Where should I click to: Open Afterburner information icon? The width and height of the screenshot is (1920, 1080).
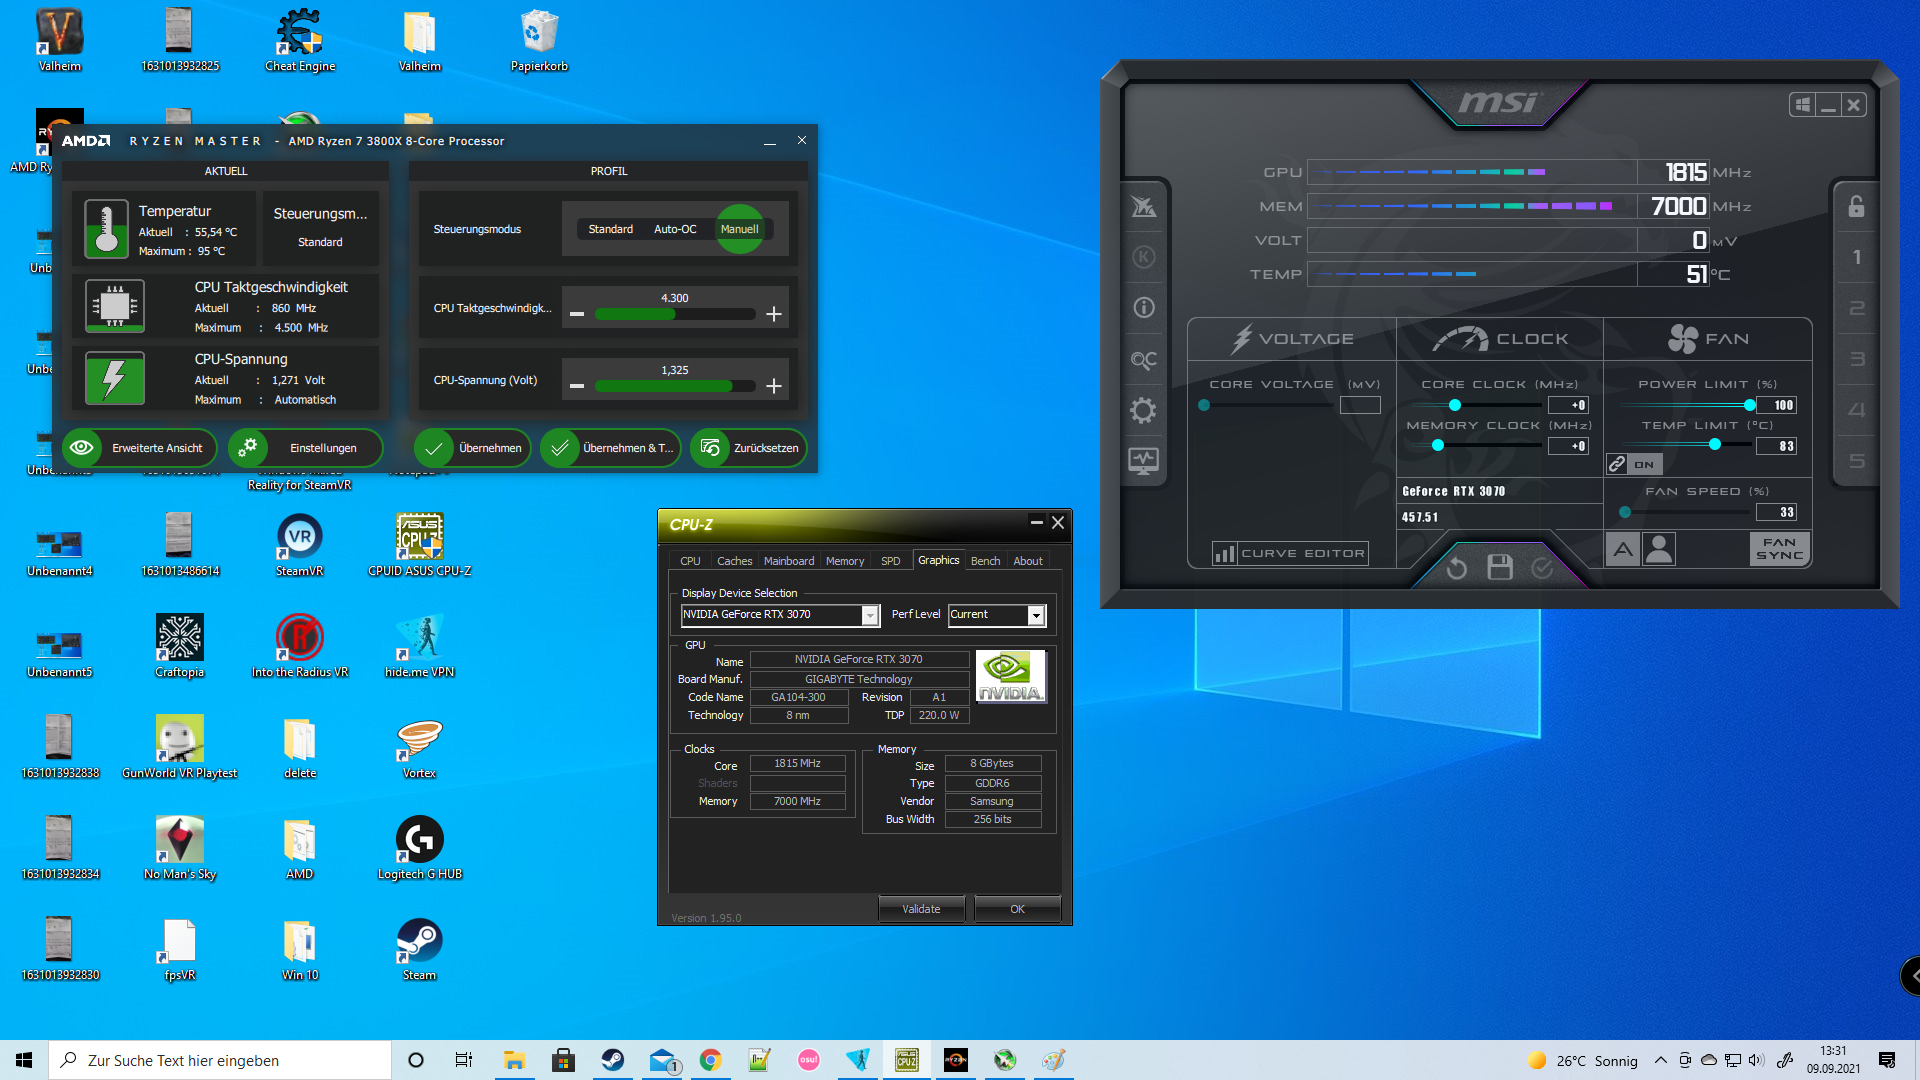[x=1143, y=308]
